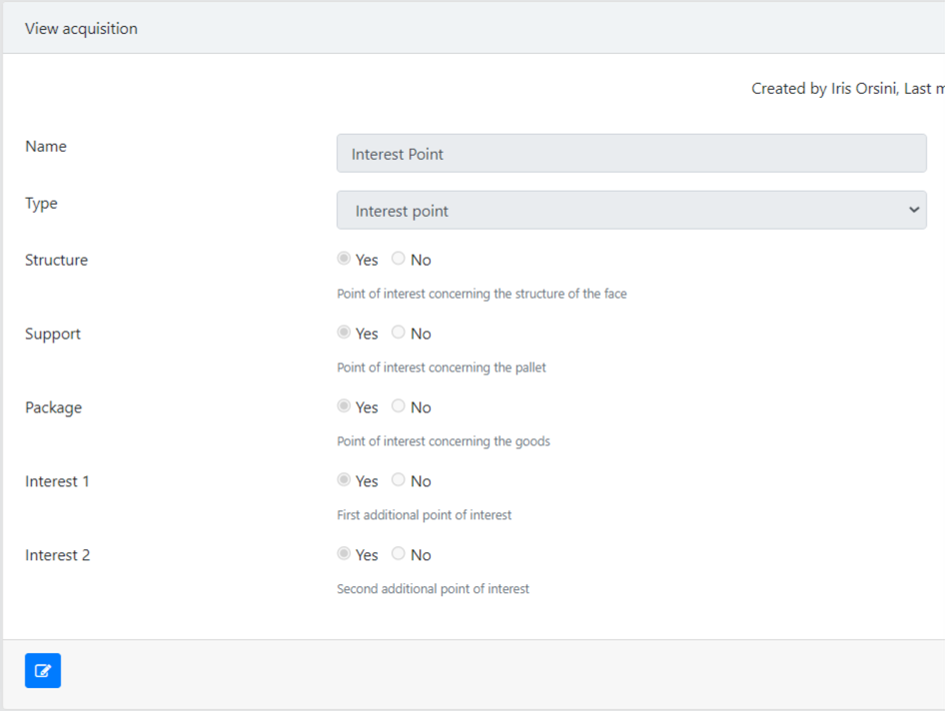Pick No for Interest 2
The width and height of the screenshot is (945, 711).
(398, 553)
